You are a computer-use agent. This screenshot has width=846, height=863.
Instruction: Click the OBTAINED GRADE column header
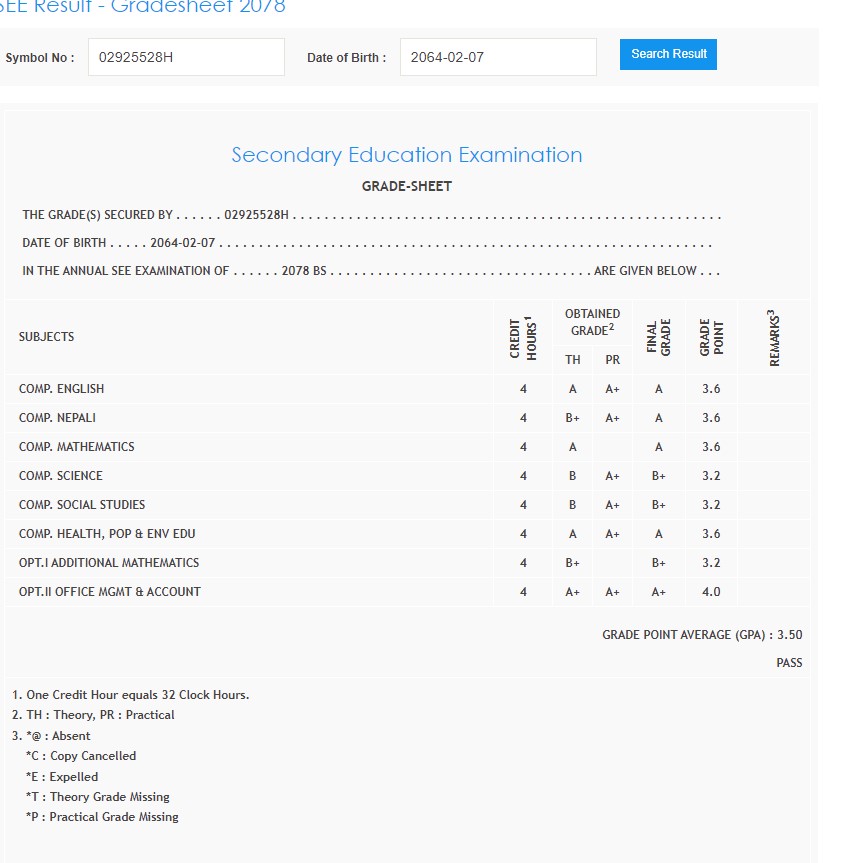point(592,322)
